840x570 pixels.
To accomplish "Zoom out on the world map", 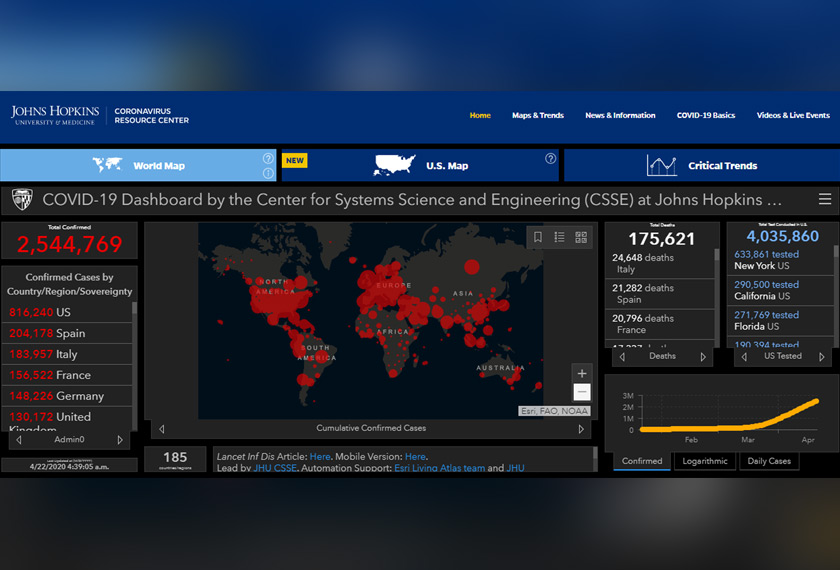I will (x=582, y=393).
